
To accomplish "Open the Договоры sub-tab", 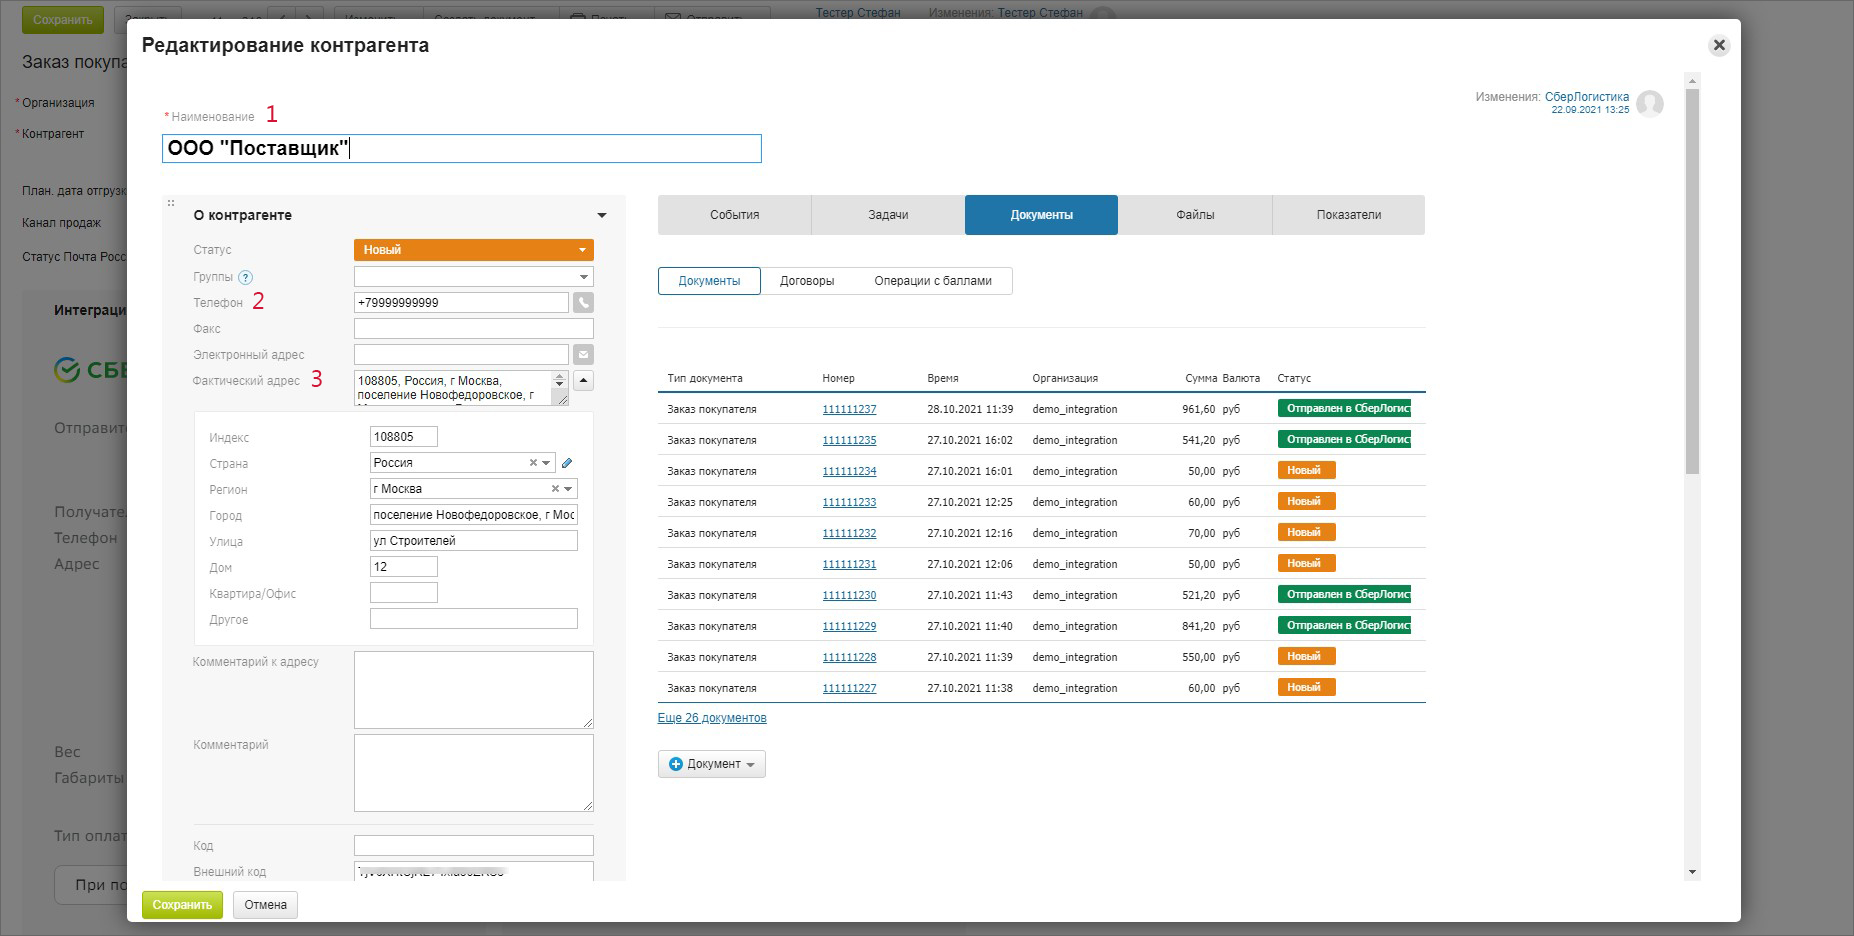I will pos(807,281).
